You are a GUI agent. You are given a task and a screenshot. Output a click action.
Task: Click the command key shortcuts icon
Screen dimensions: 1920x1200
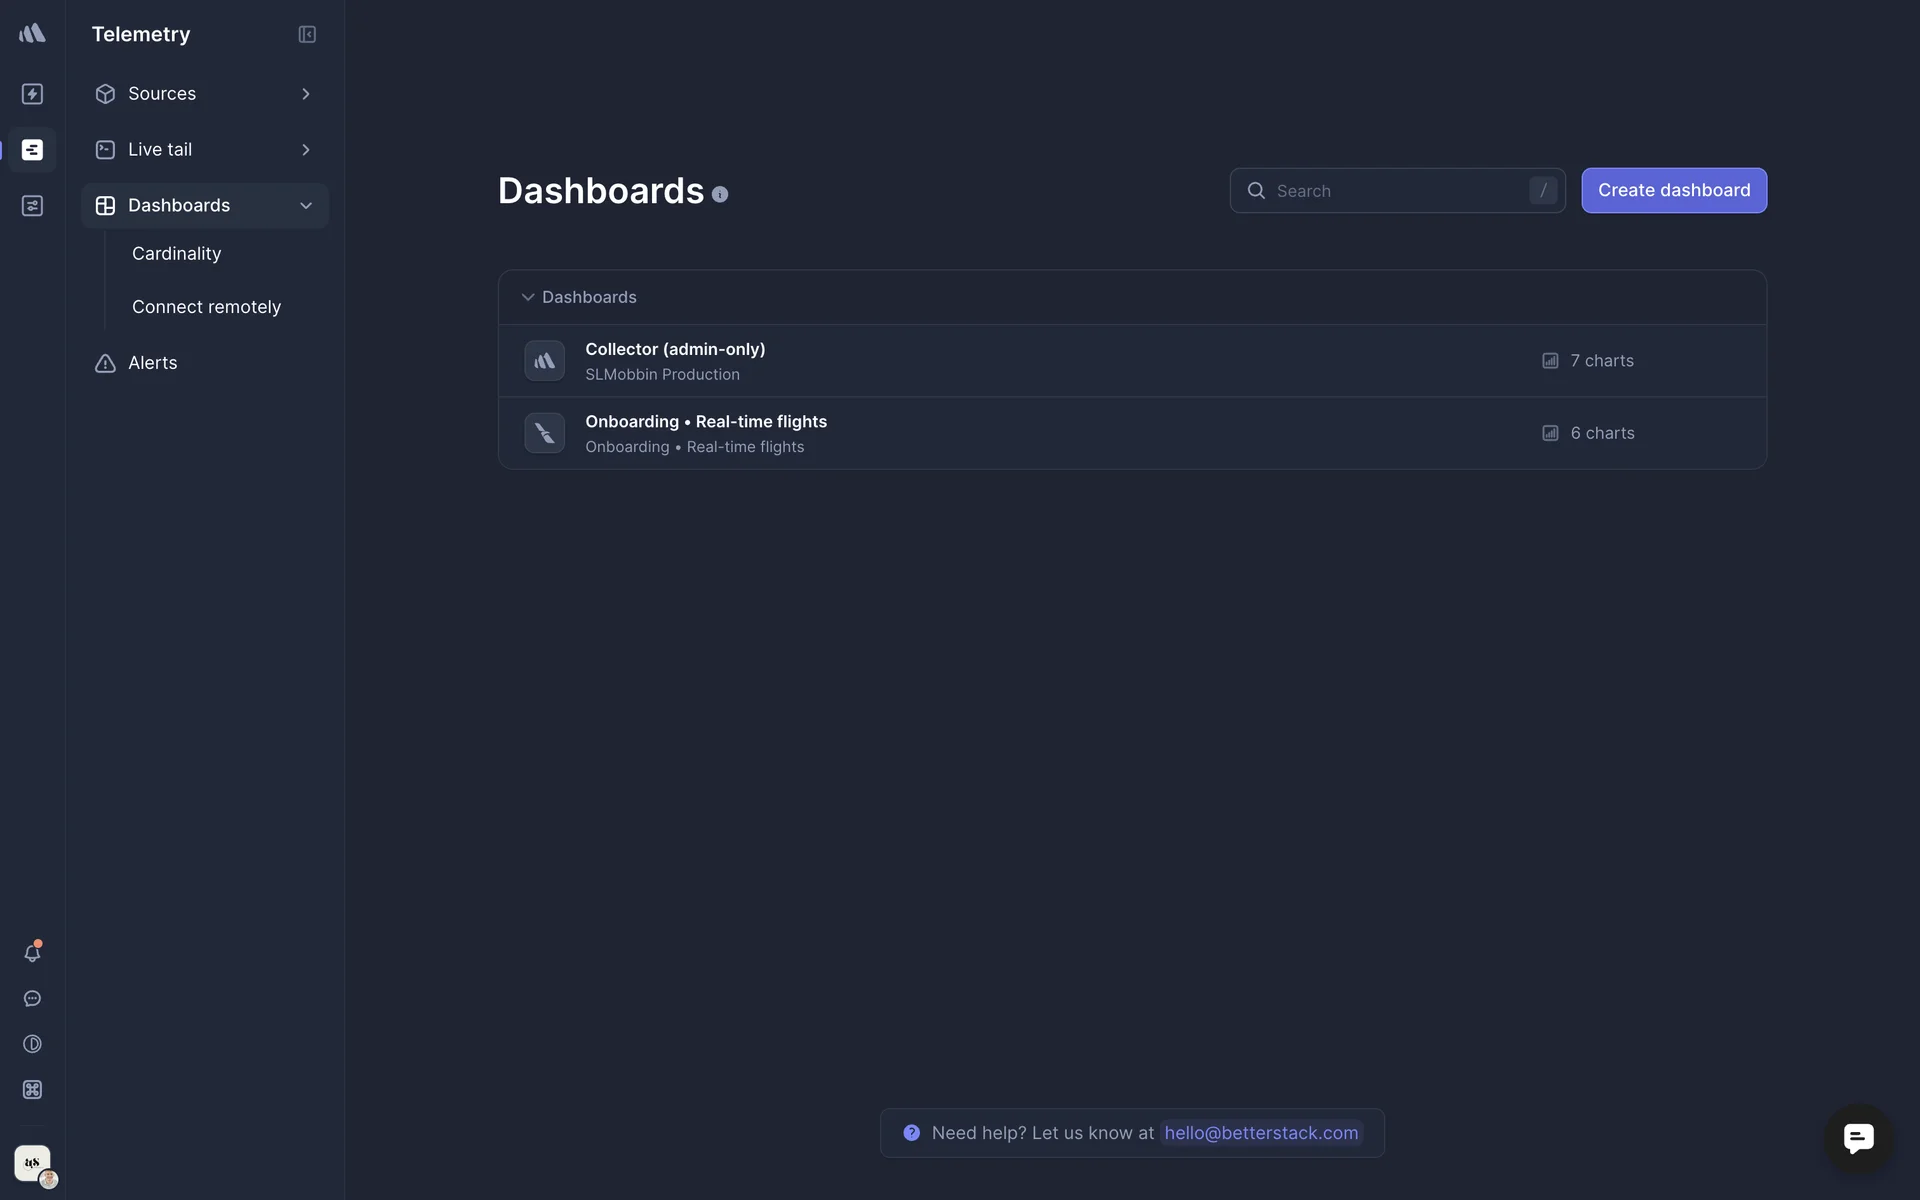pyautogui.click(x=32, y=1090)
